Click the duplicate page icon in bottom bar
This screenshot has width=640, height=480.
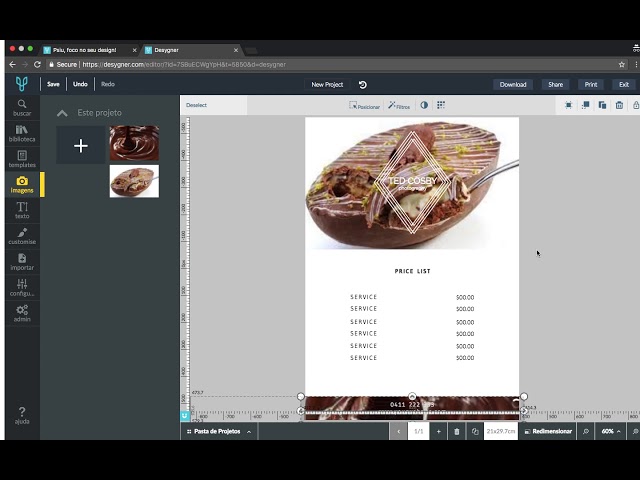click(x=475, y=431)
